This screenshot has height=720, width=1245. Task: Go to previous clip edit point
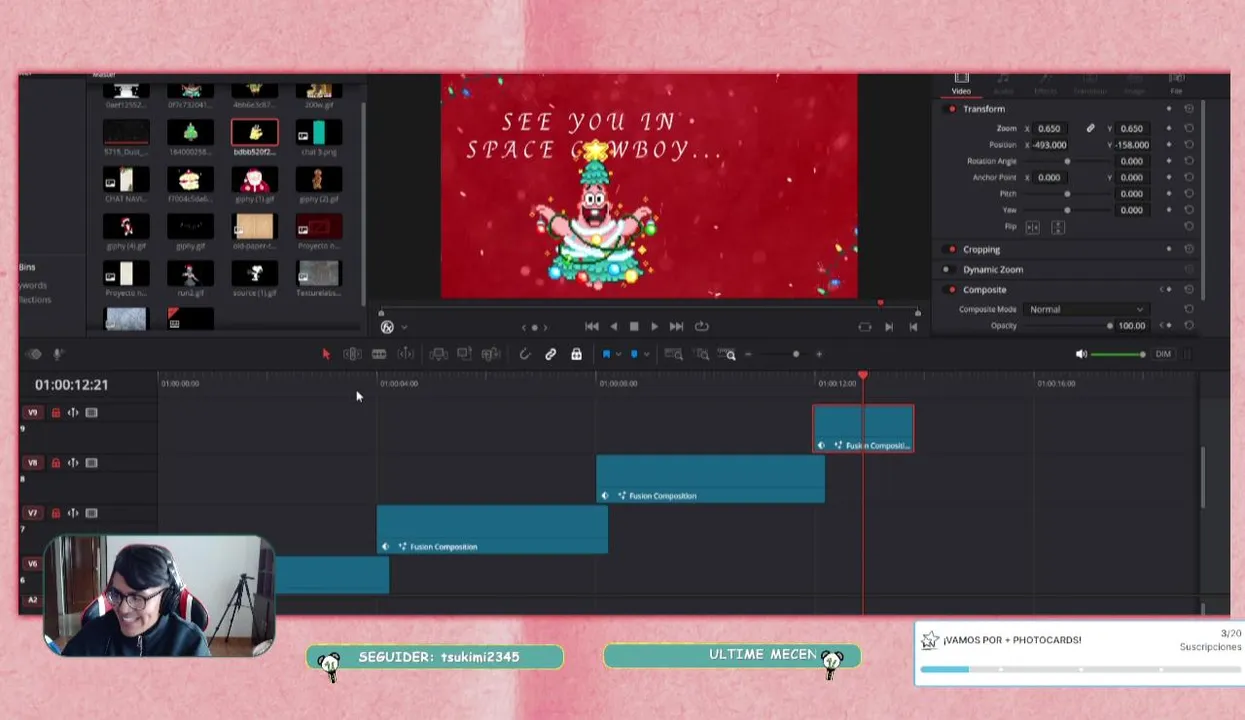tap(913, 327)
